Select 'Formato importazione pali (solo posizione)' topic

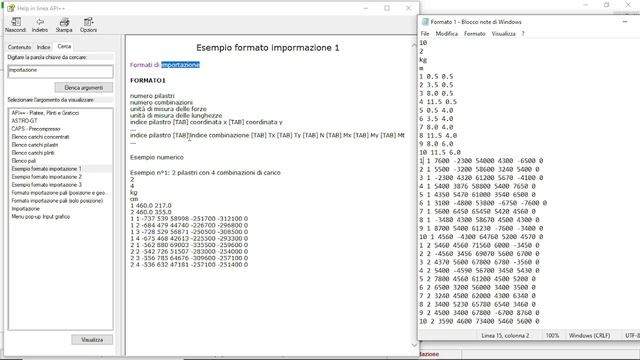click(x=57, y=201)
